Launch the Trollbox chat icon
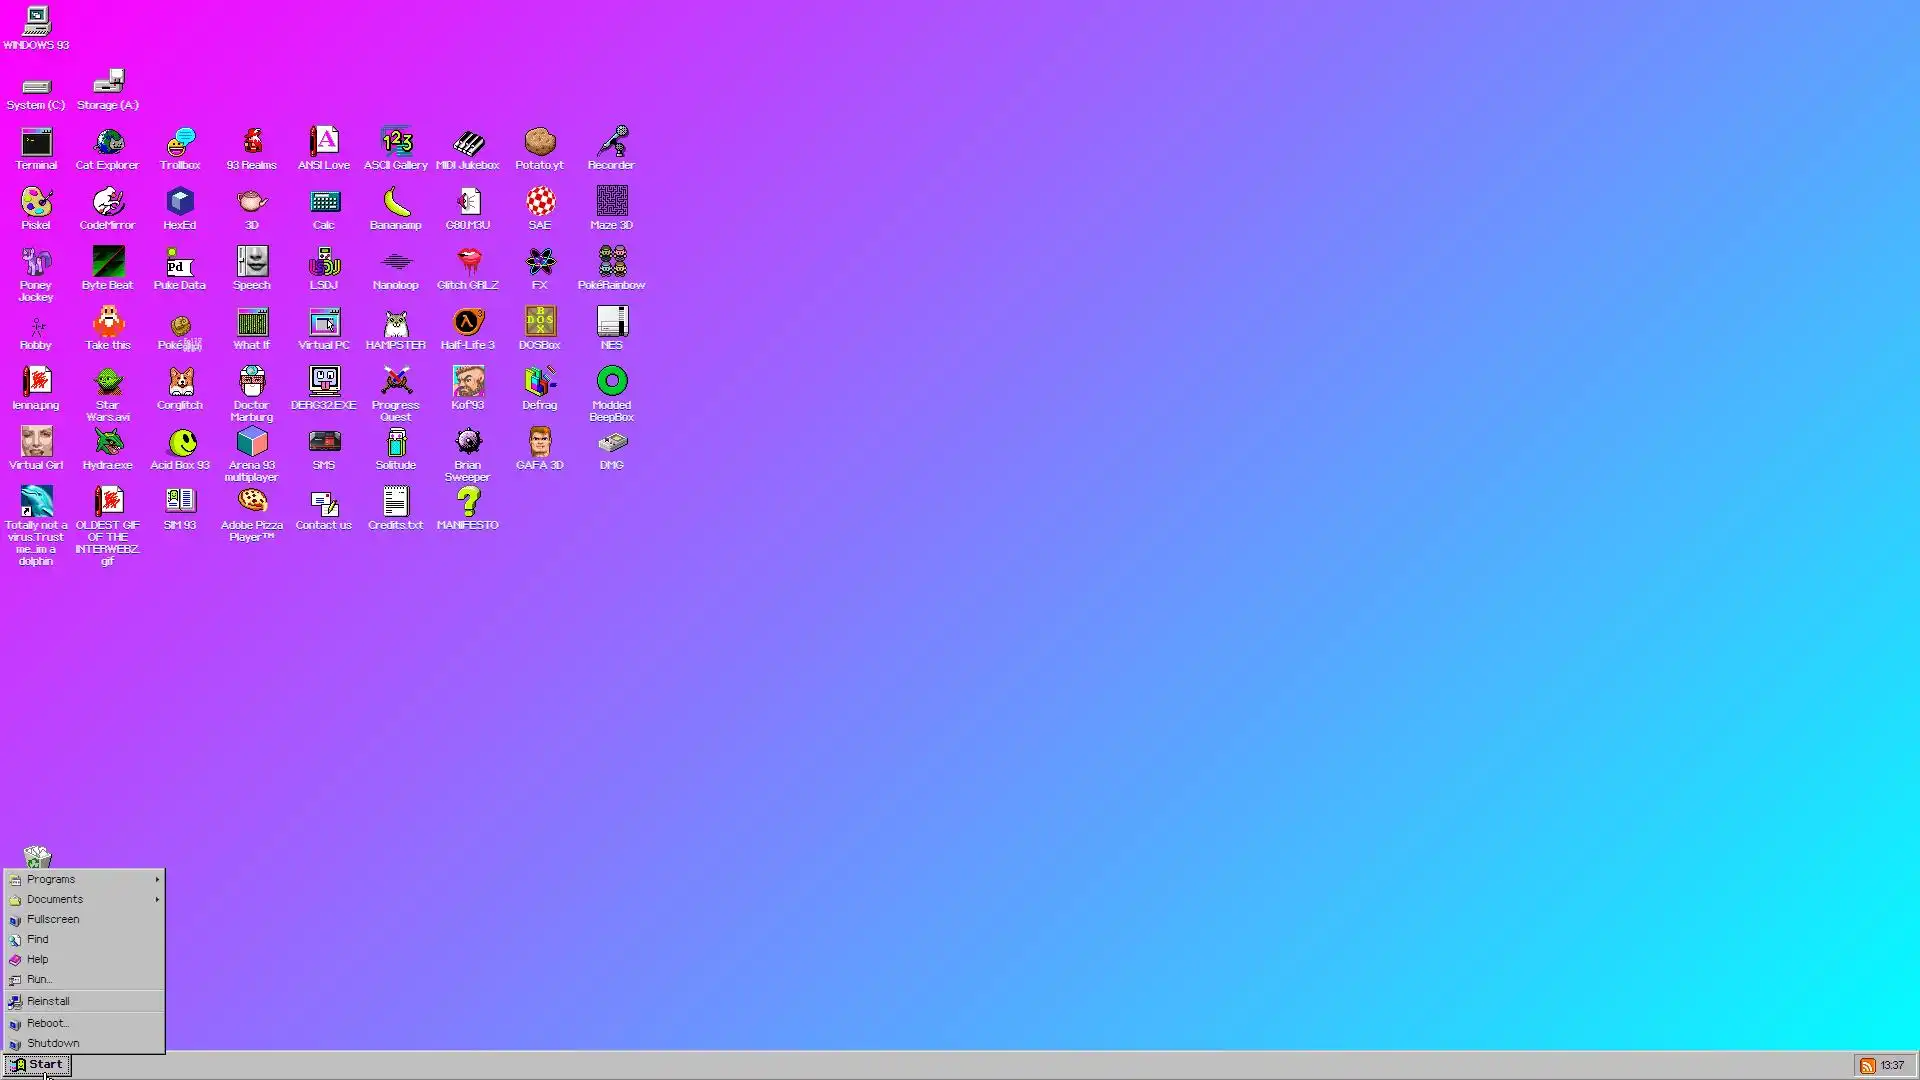Image resolution: width=1920 pixels, height=1080 pixels. (180, 144)
